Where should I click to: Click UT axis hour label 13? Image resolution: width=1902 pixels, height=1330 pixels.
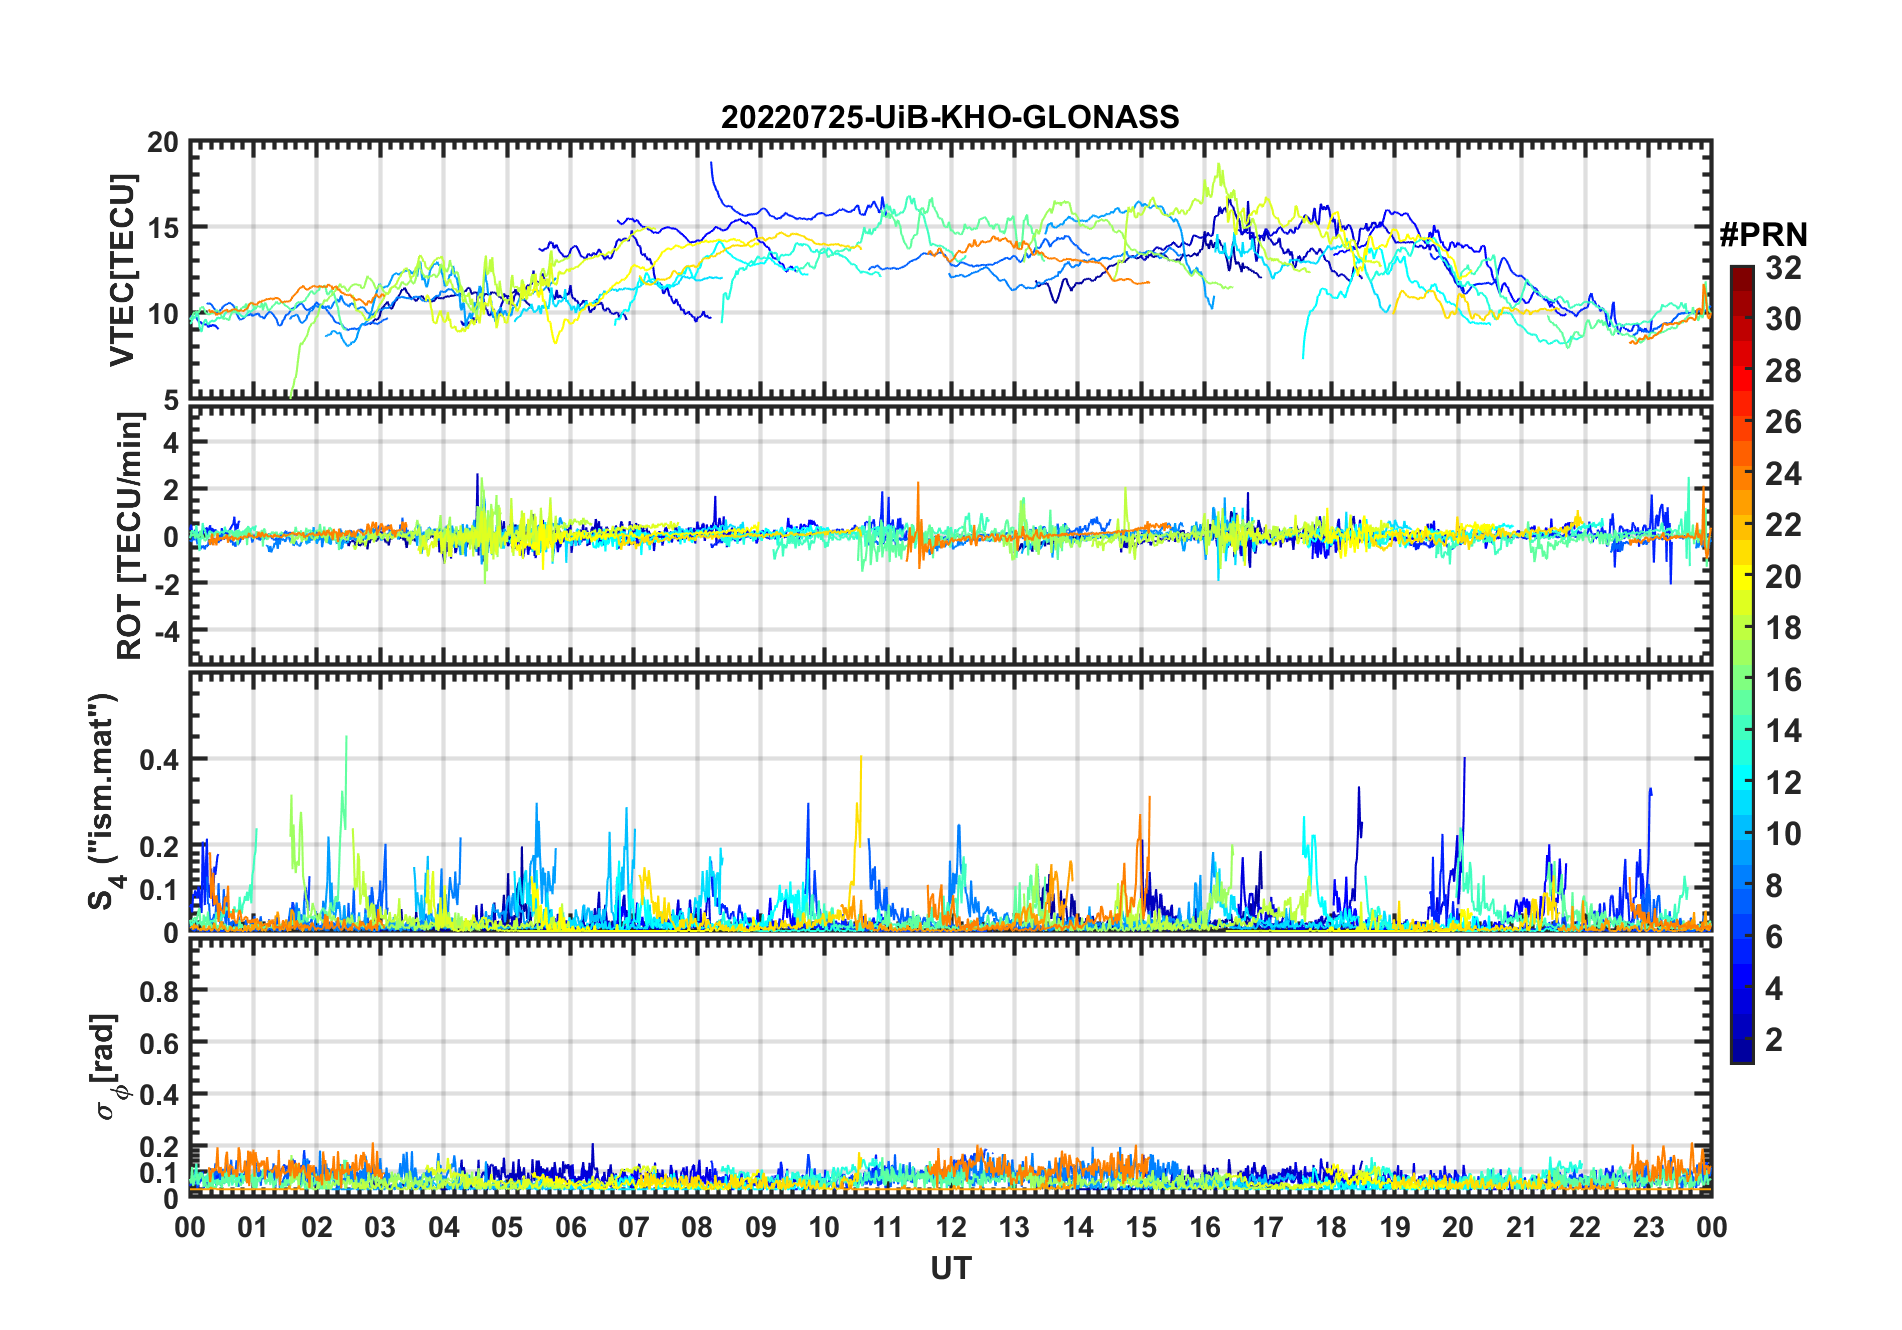tap(1014, 1228)
